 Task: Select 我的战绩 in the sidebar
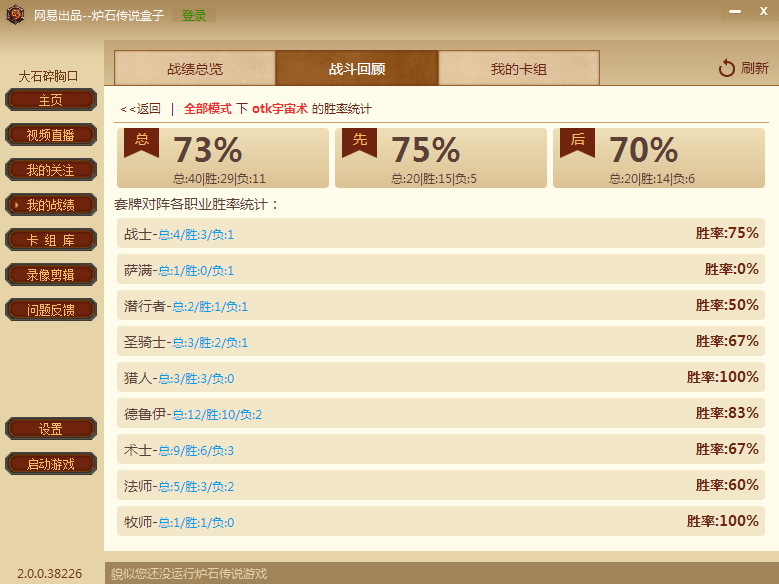pyautogui.click(x=51, y=205)
